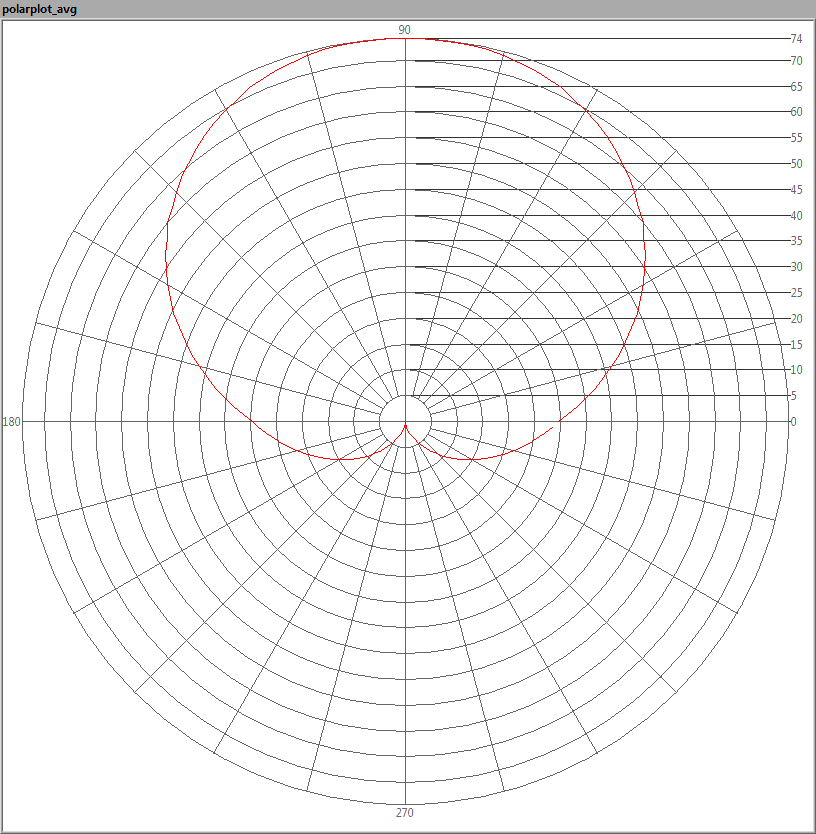This screenshot has height=834, width=816.
Task: Click the 50 radial scale label
Action: 796,164
